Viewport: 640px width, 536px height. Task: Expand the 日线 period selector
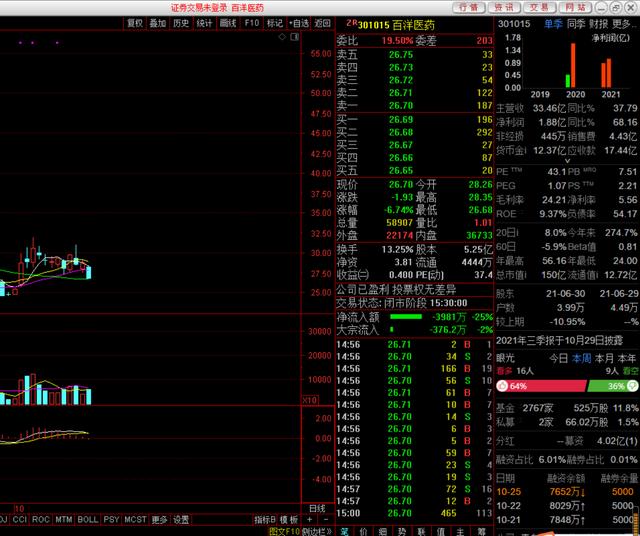[316, 508]
